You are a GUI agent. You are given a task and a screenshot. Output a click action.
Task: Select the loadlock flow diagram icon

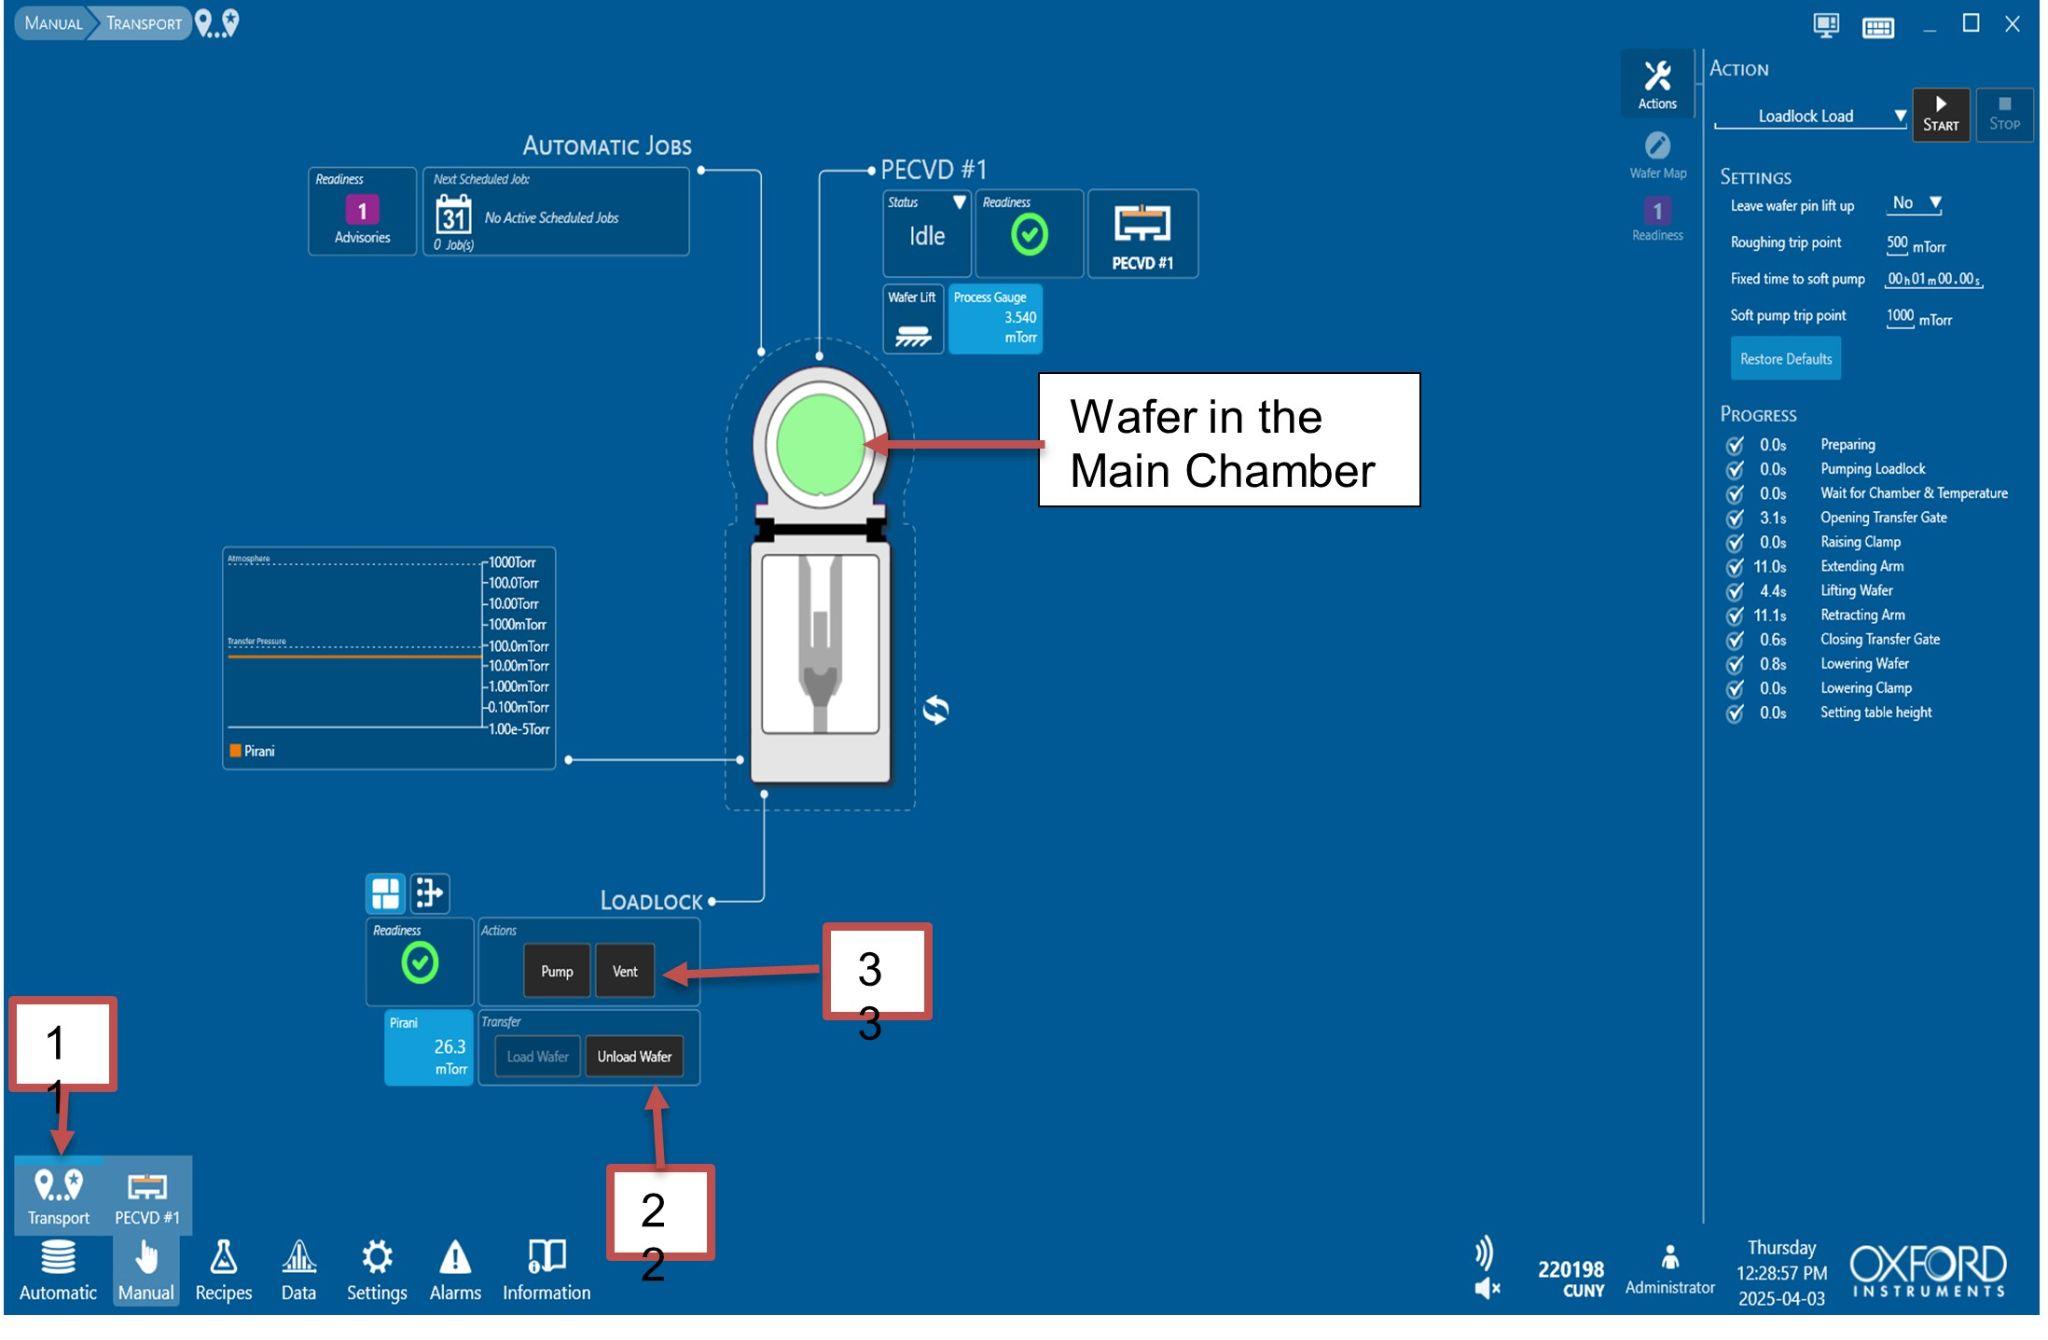pyautogui.click(x=430, y=893)
